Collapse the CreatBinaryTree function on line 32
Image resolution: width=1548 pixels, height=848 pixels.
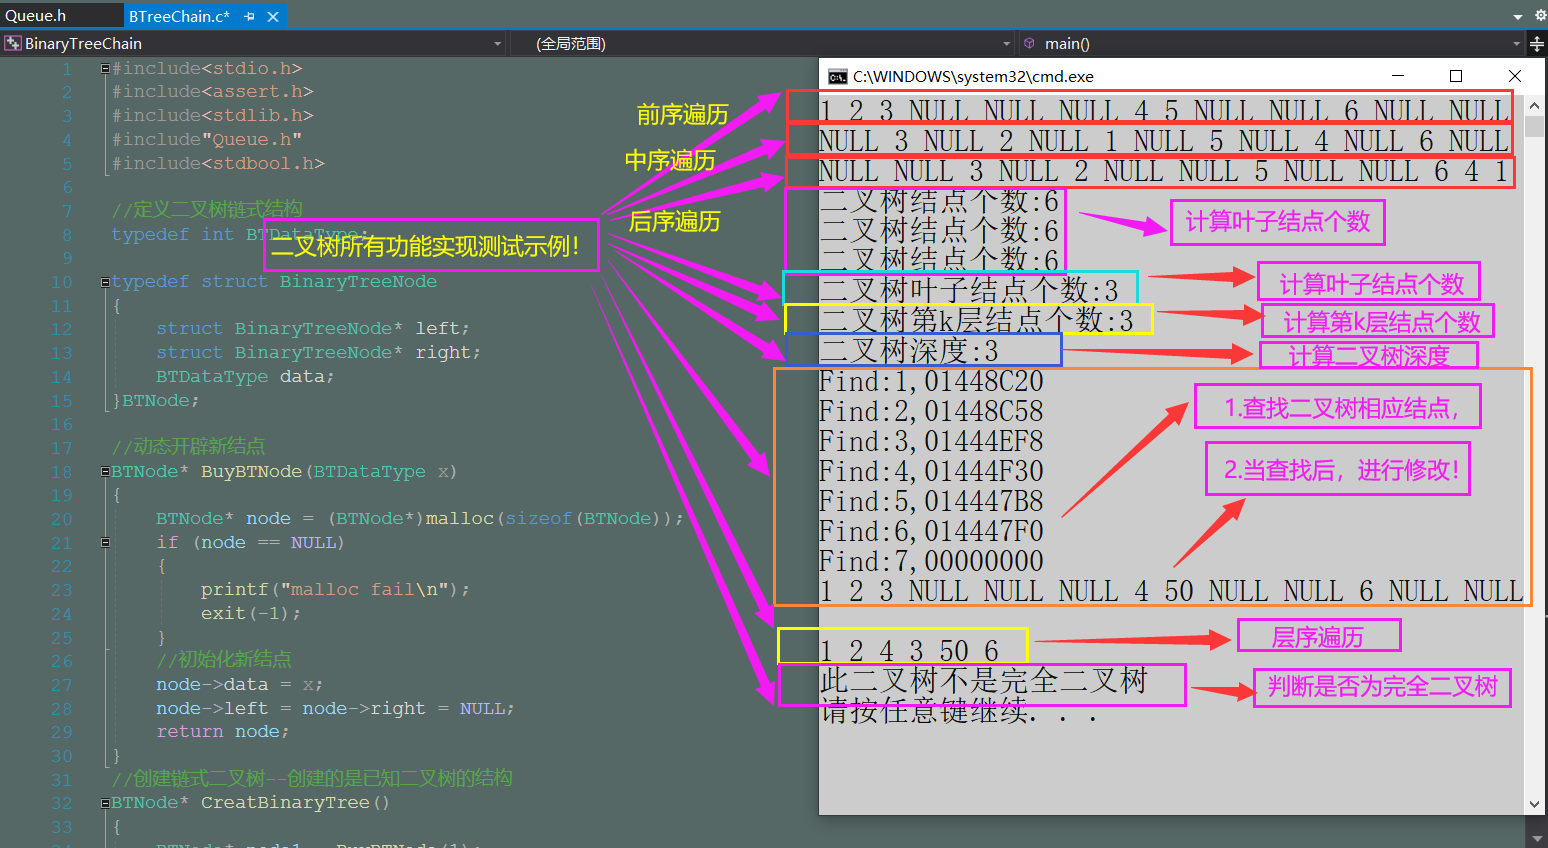coord(105,803)
